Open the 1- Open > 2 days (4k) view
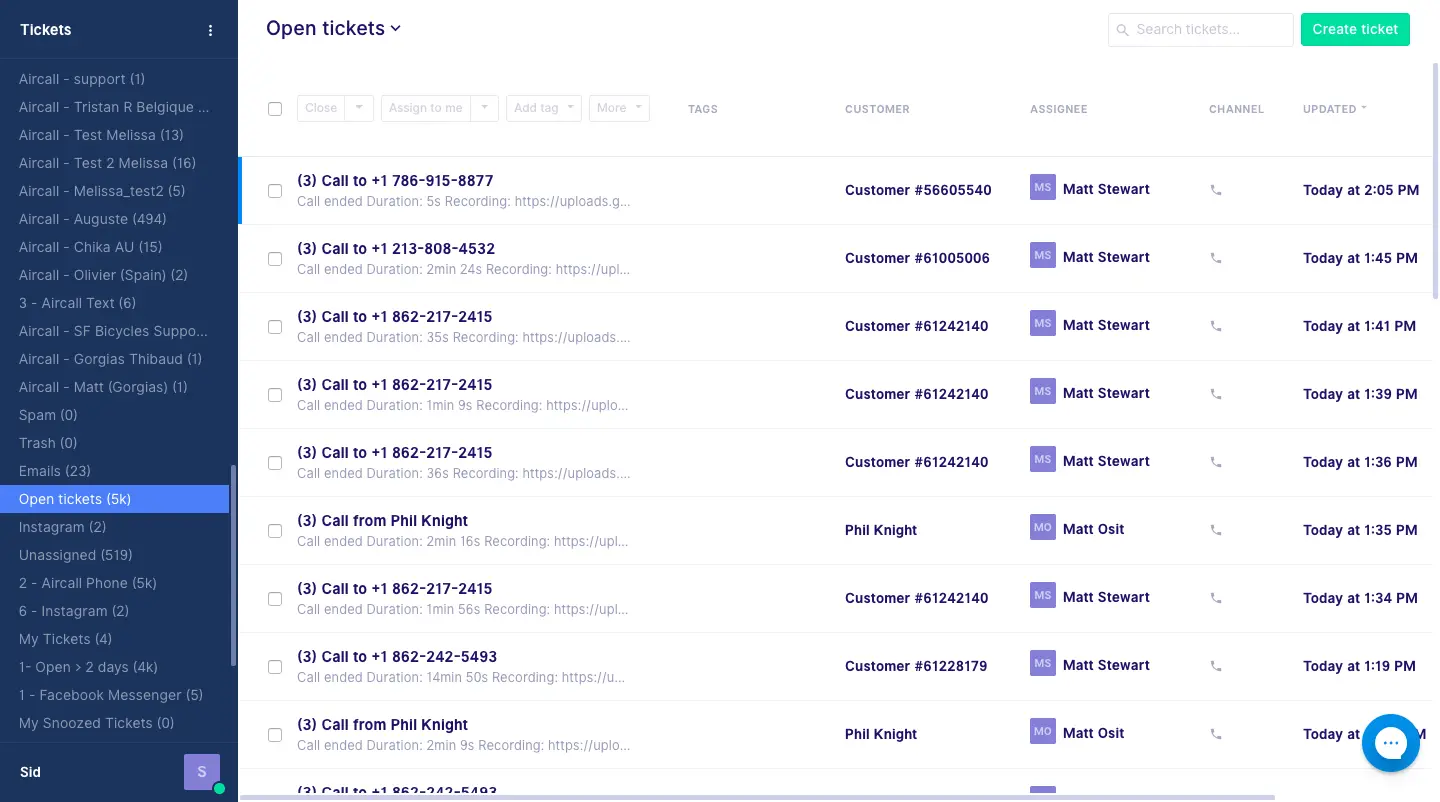 click(x=88, y=667)
